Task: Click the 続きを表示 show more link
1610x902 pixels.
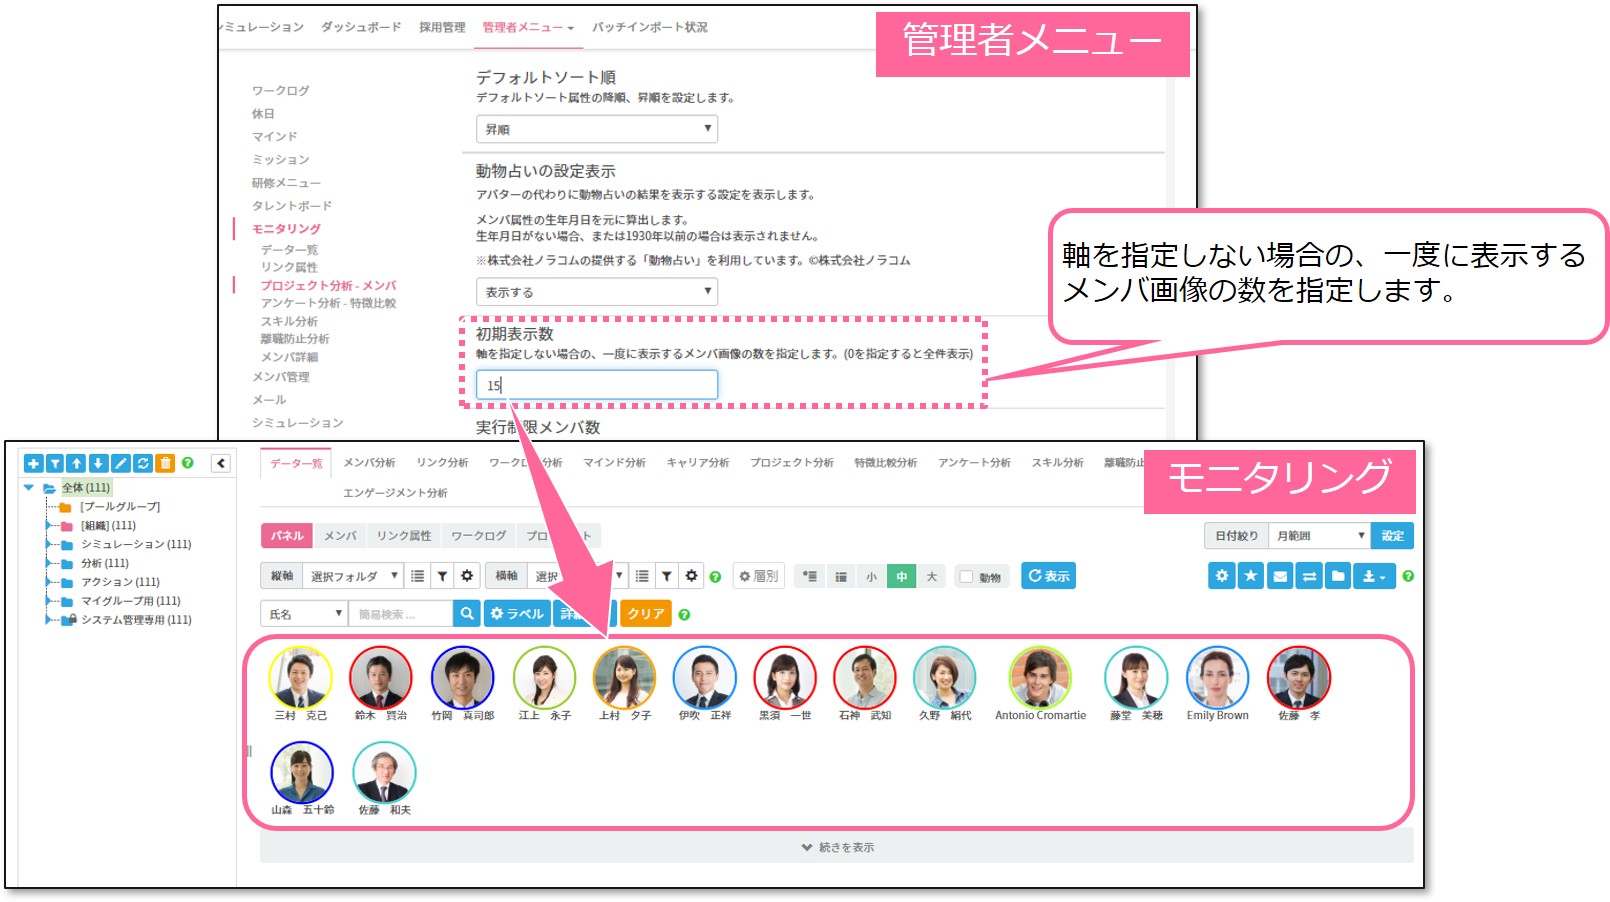Action: tap(837, 847)
